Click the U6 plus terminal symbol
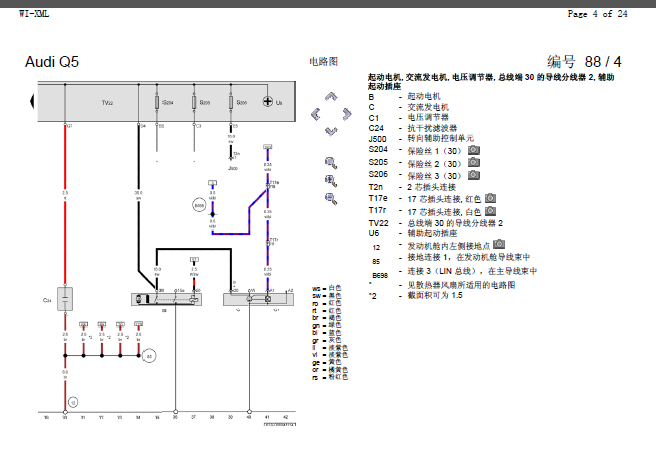656x458 pixels. [267, 101]
